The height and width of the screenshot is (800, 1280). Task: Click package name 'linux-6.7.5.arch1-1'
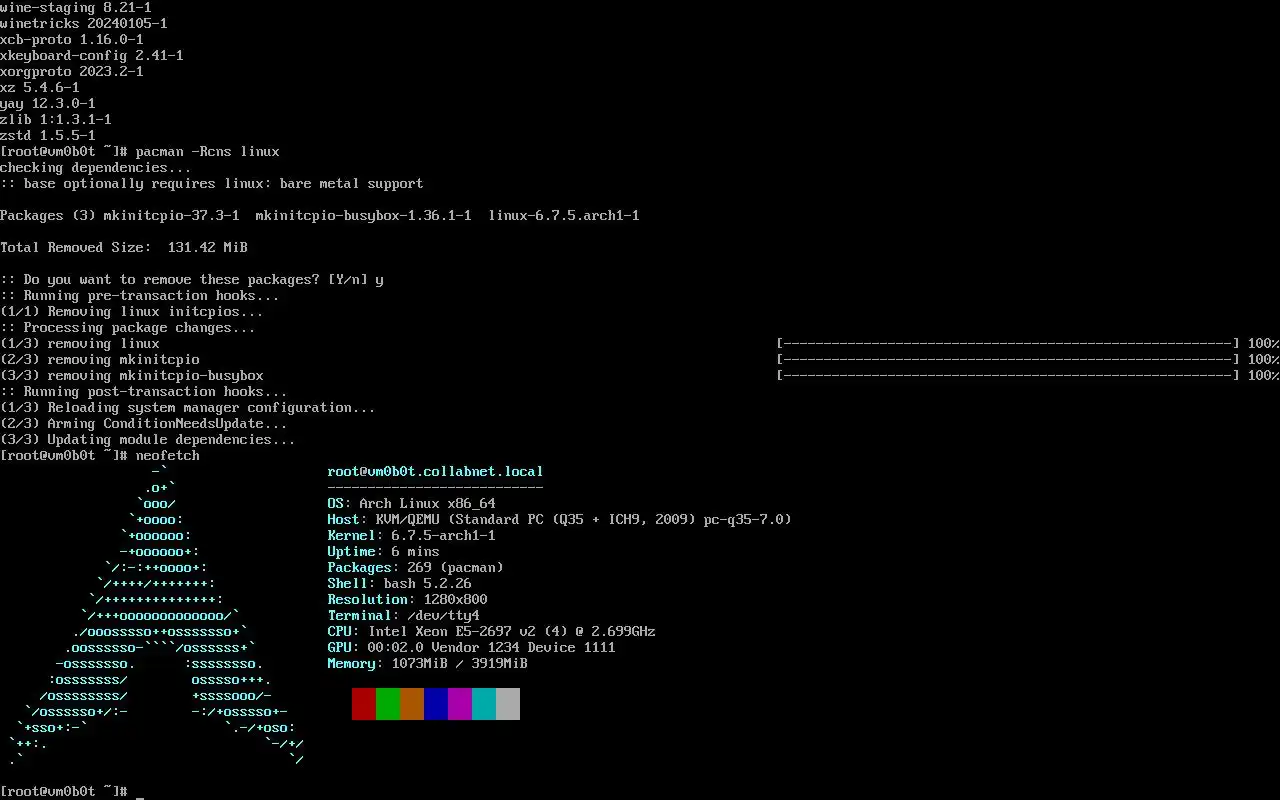[x=564, y=216]
